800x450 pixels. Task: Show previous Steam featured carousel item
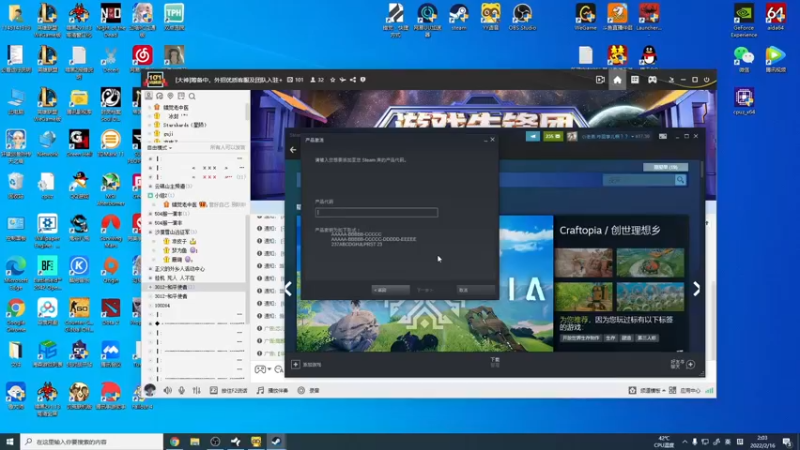pyautogui.click(x=289, y=289)
